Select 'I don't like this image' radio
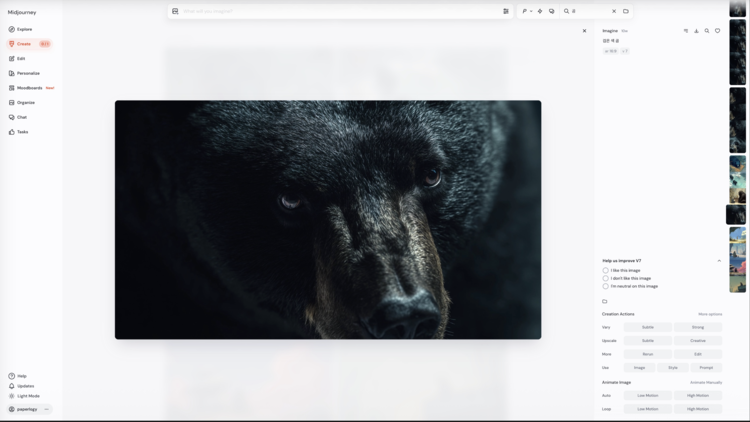Viewport: 750px width, 422px height. [606, 278]
